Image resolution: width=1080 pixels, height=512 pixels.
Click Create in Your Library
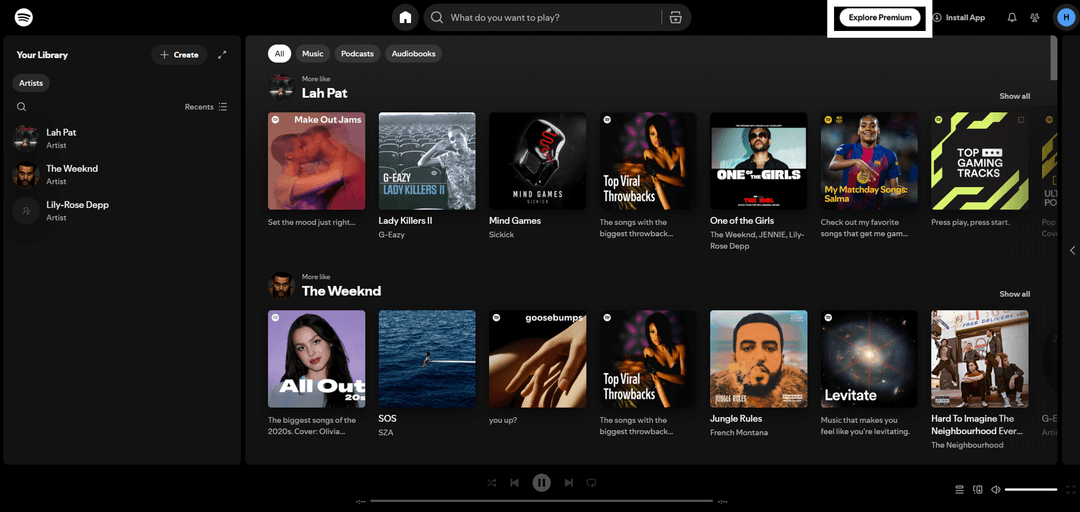coord(179,54)
